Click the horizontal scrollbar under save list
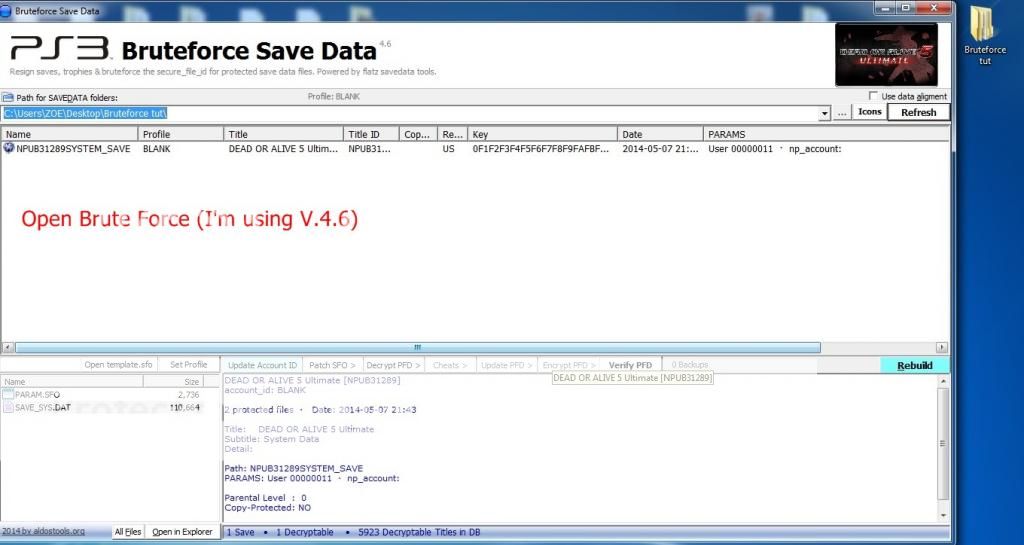 [x=417, y=347]
